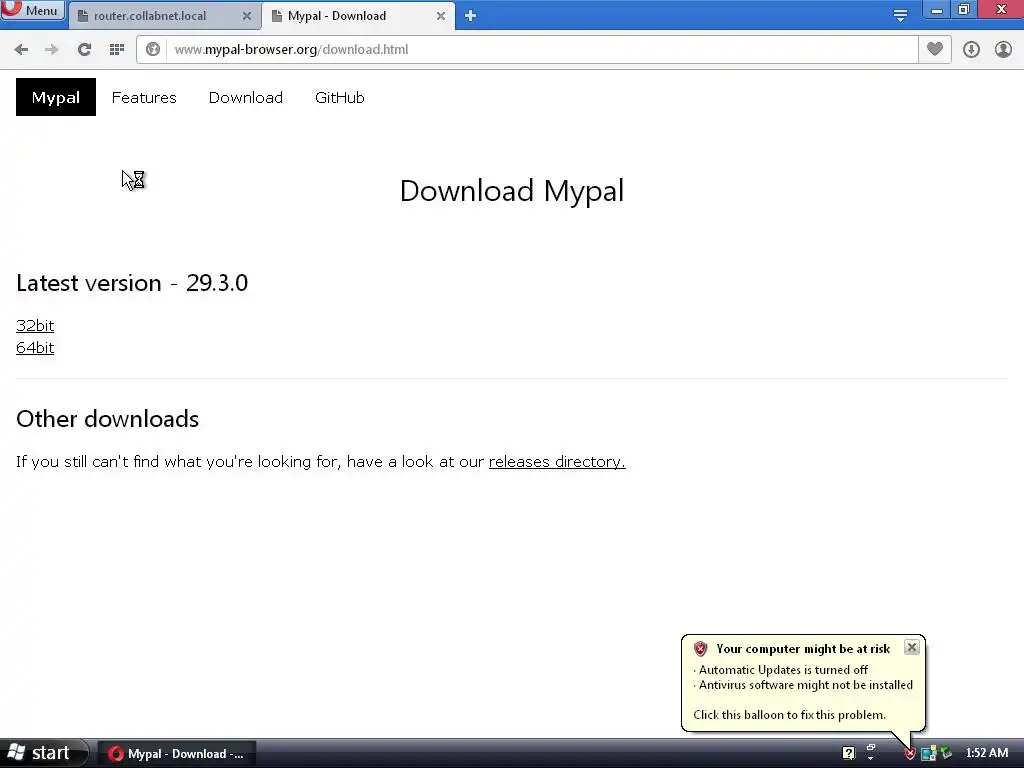Viewport: 1024px width, 768px height.
Task: Open the tab list menu icon
Action: (900, 16)
